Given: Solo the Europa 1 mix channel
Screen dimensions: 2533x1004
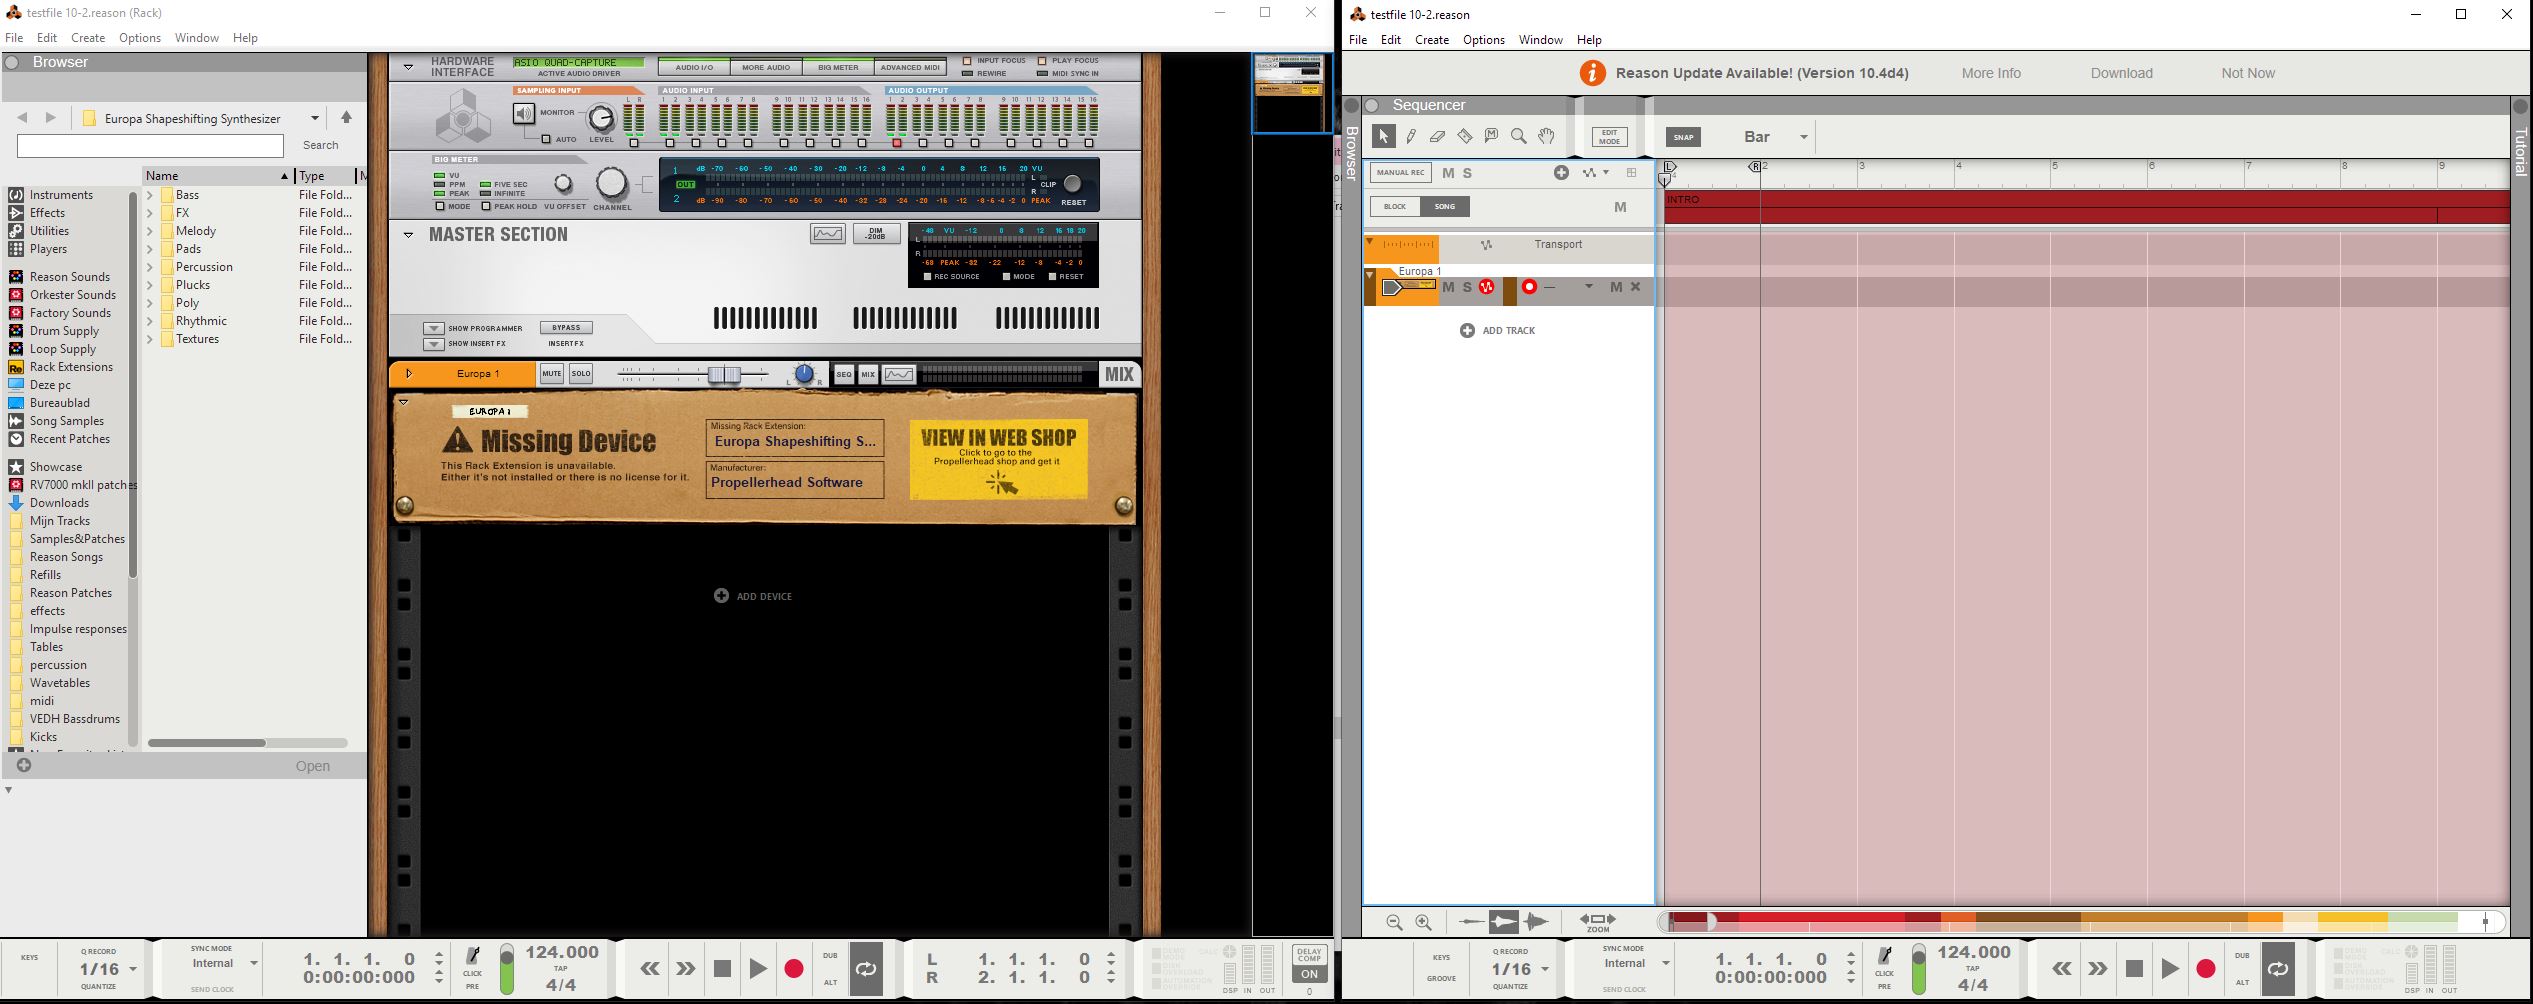Looking at the screenshot, I should pyautogui.click(x=581, y=374).
